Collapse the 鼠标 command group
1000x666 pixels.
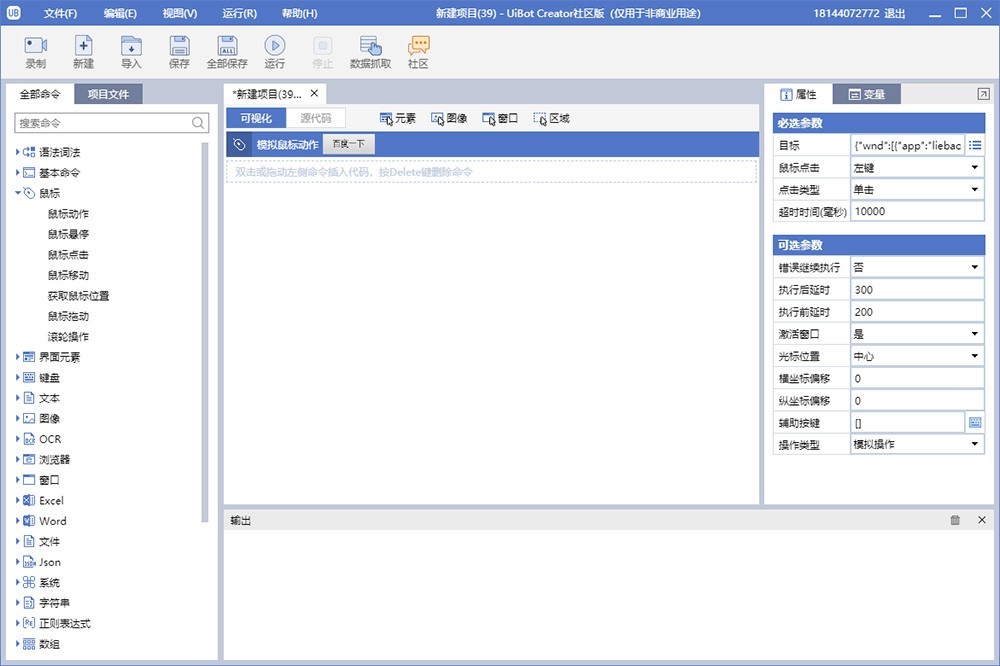point(19,193)
